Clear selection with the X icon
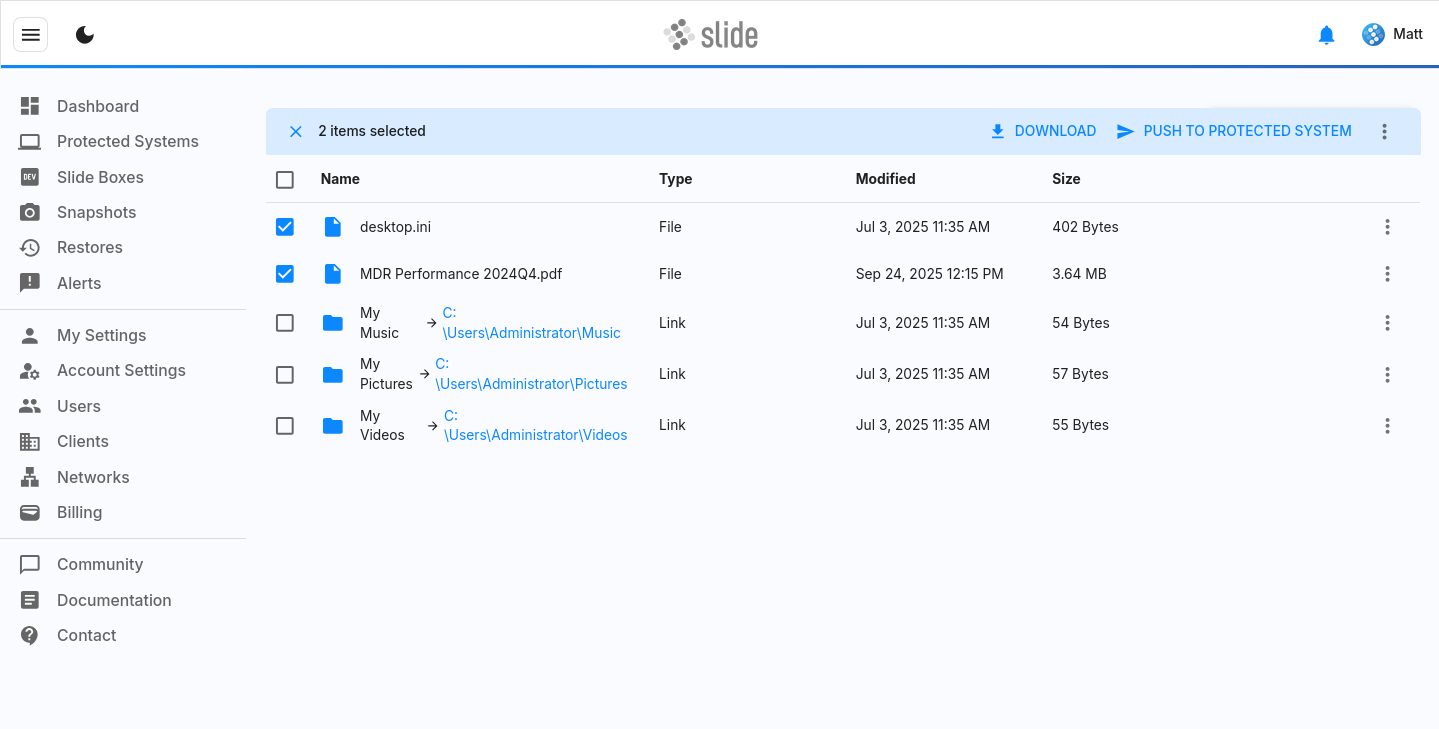 (x=295, y=131)
